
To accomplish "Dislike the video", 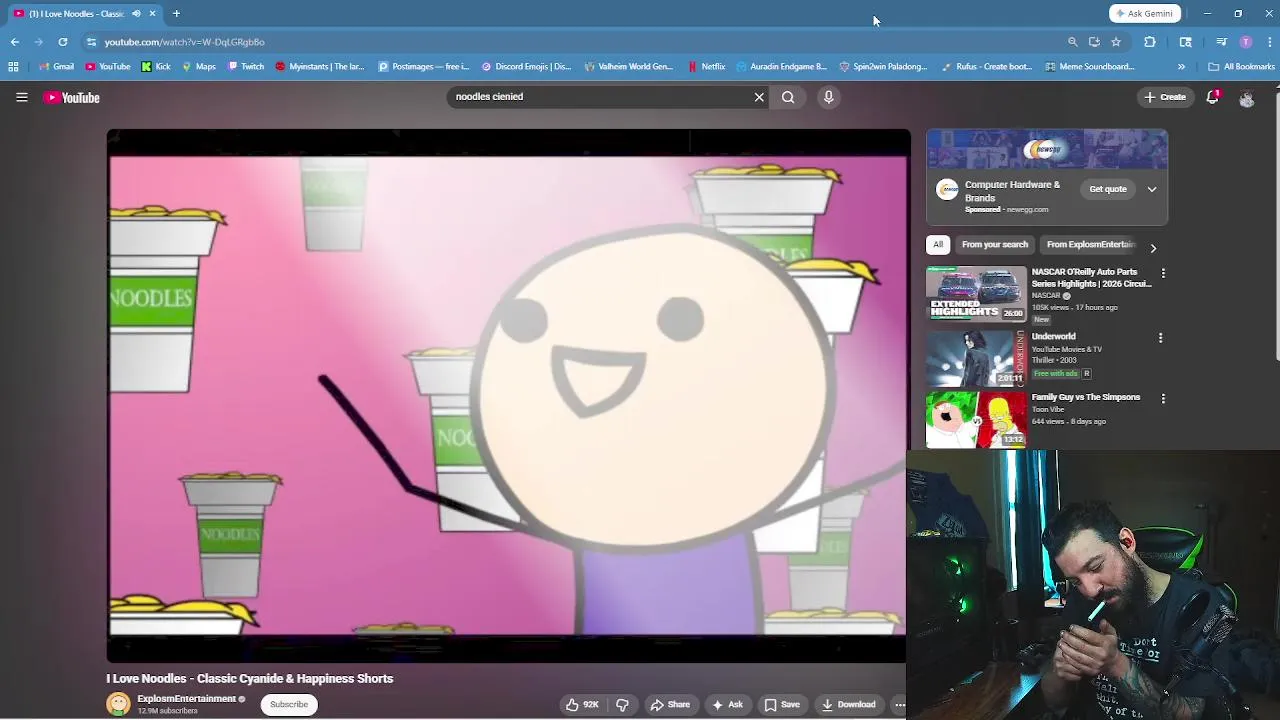I will (622, 705).
